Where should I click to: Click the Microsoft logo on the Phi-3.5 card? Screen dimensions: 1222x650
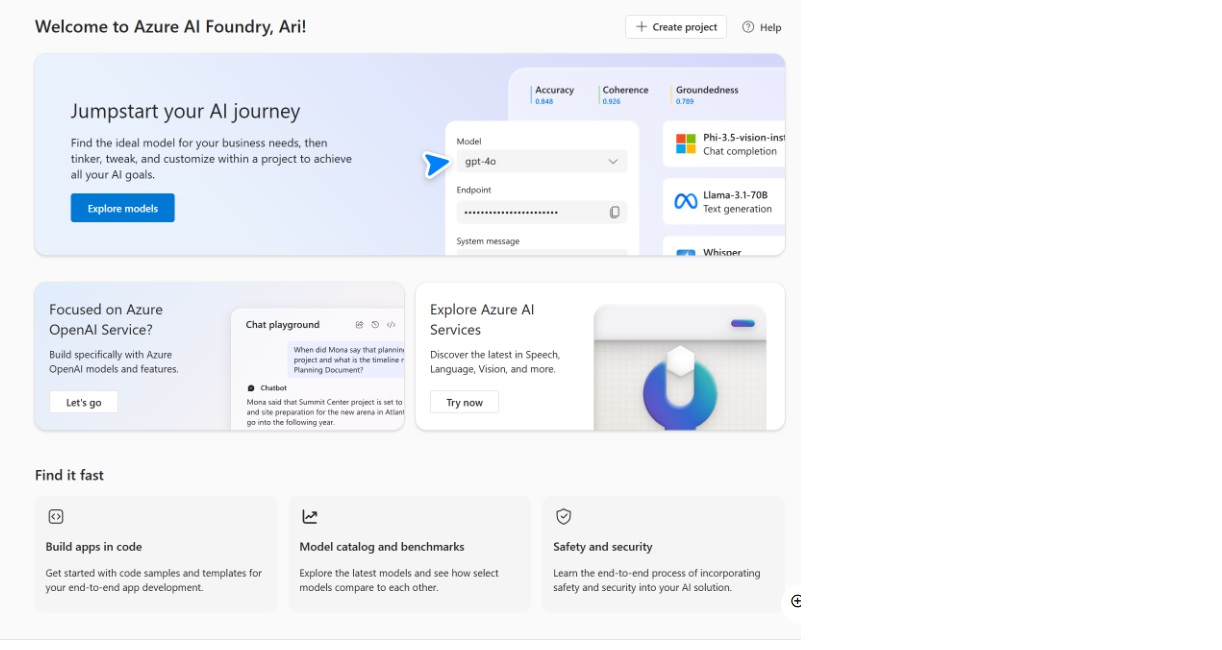685,144
